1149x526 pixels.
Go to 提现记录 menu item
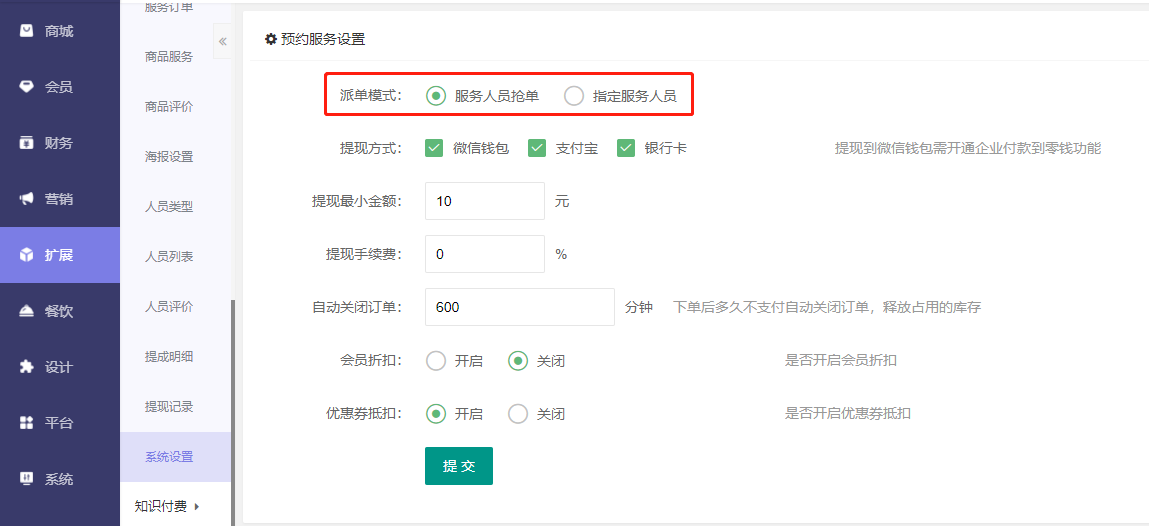pos(169,407)
